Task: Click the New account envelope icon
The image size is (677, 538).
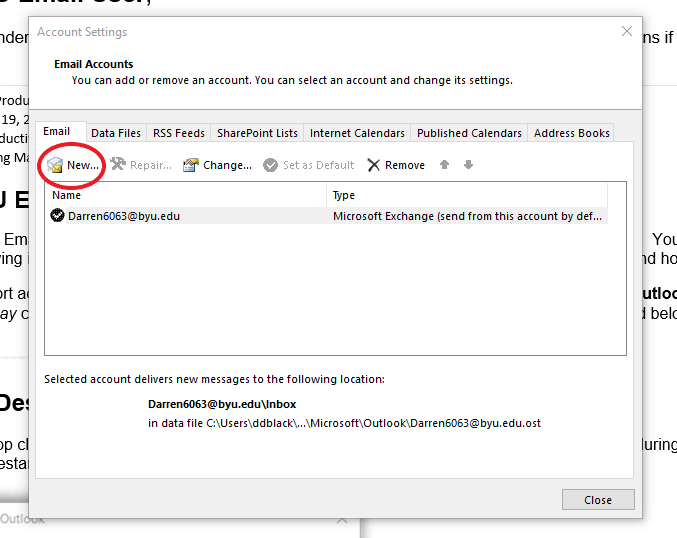Action: coord(56,165)
